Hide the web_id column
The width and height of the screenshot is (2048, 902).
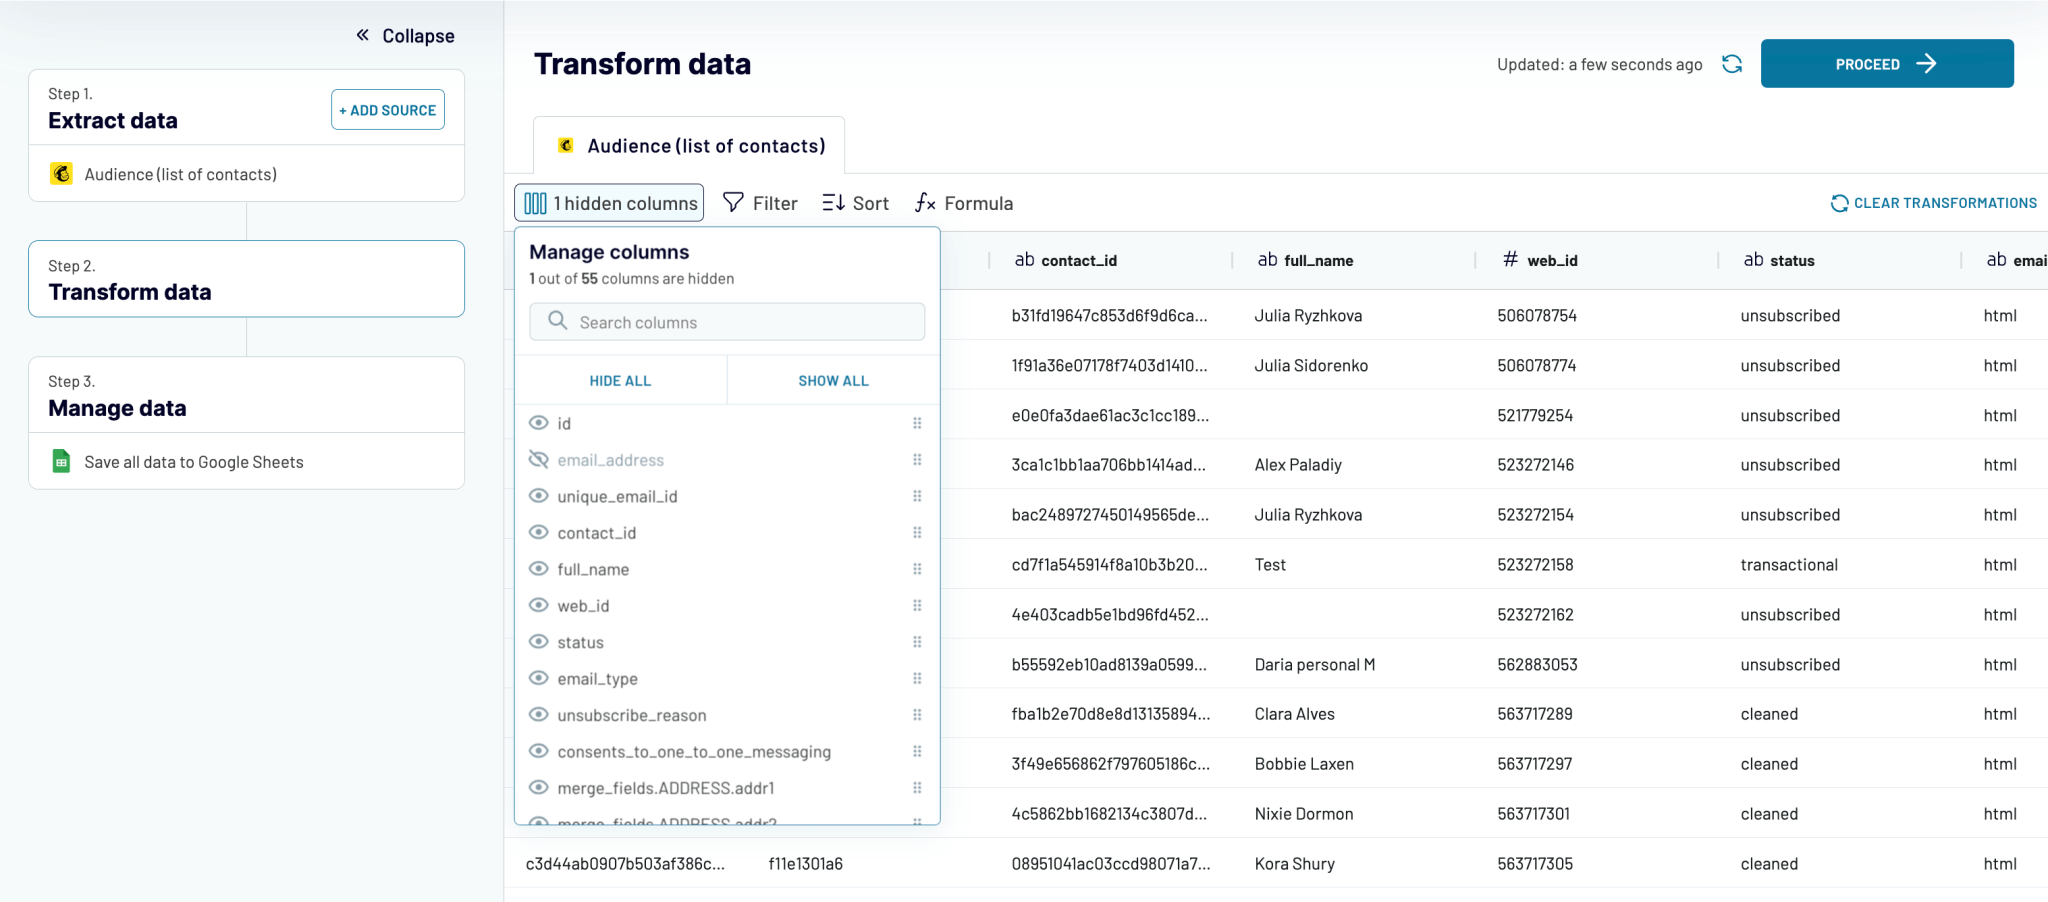tap(538, 605)
